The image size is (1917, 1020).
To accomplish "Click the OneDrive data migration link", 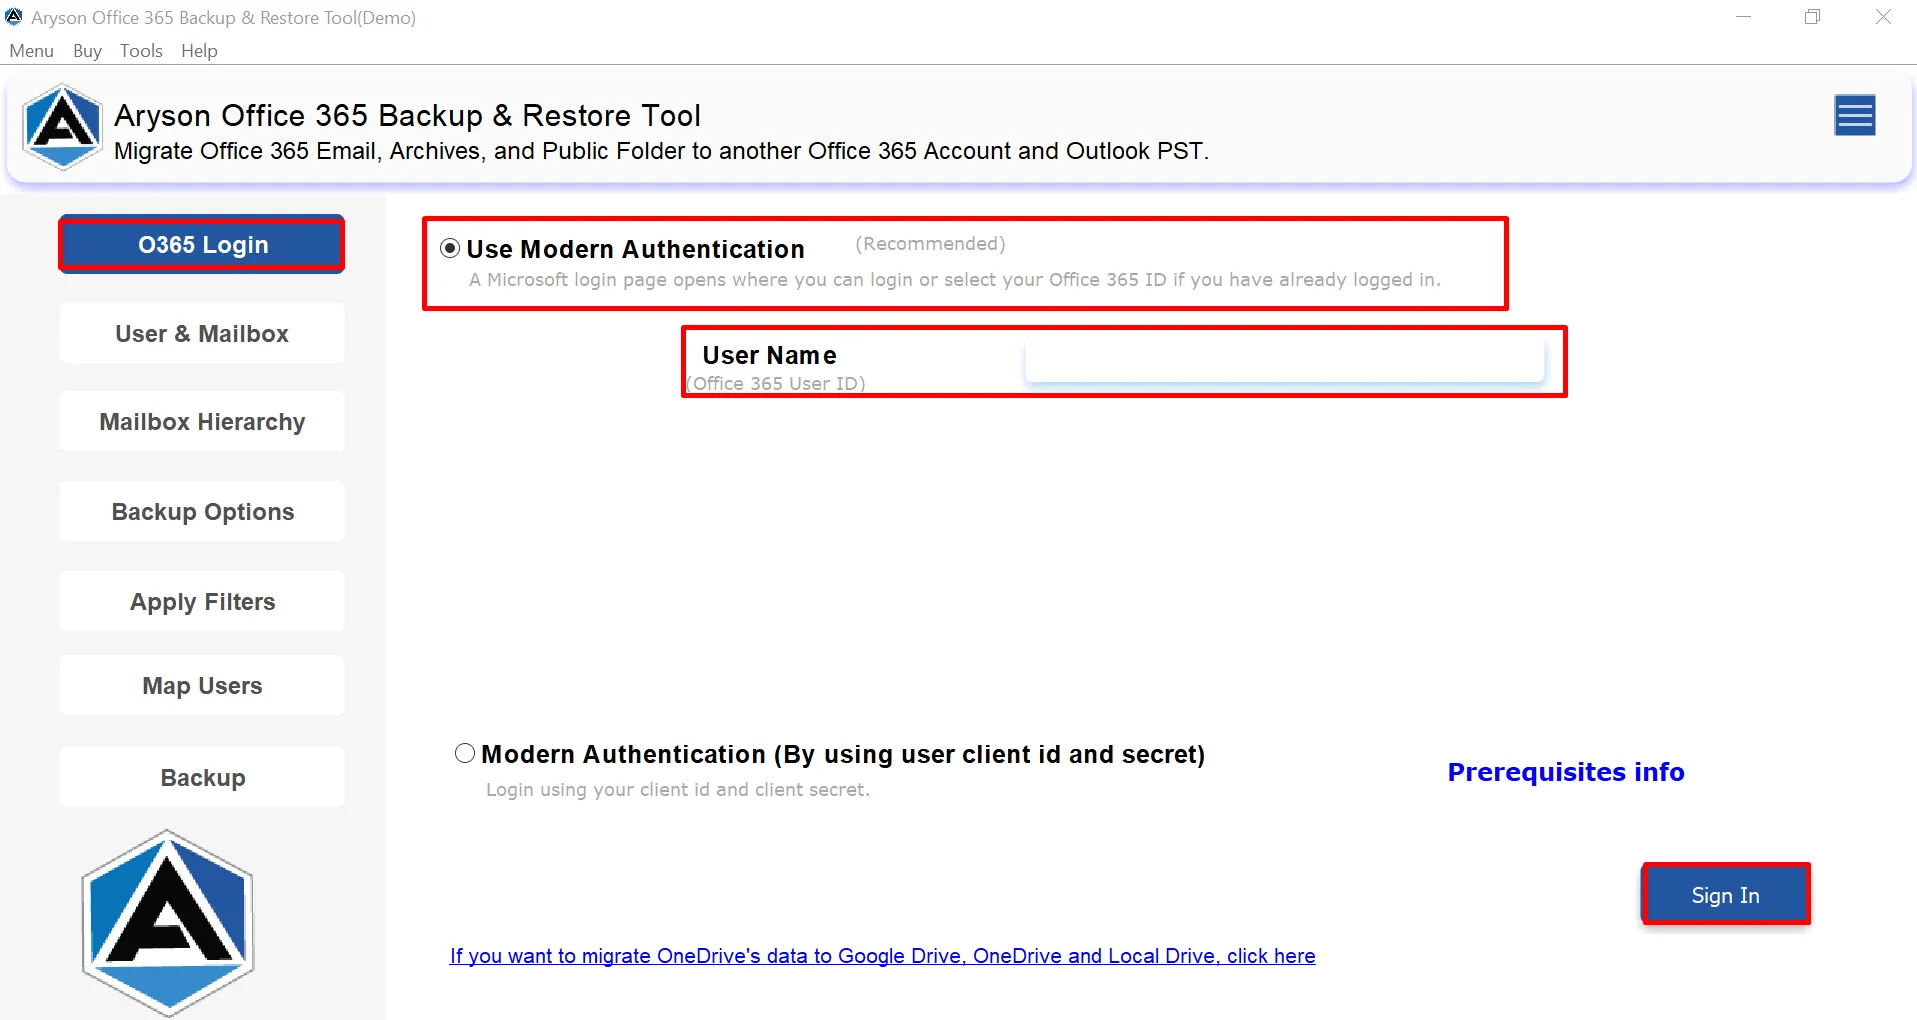I will tap(882, 956).
